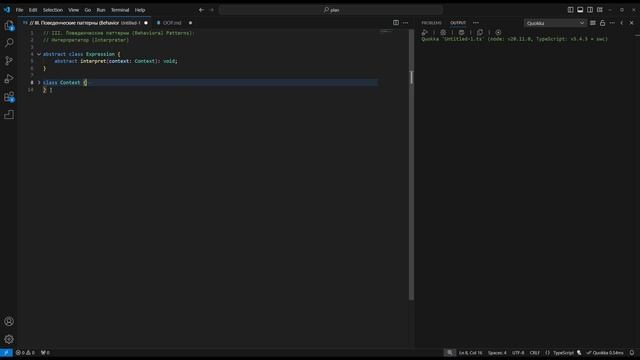Open the Run menu
Image resolution: width=640 pixels, height=360 pixels.
(101, 10)
